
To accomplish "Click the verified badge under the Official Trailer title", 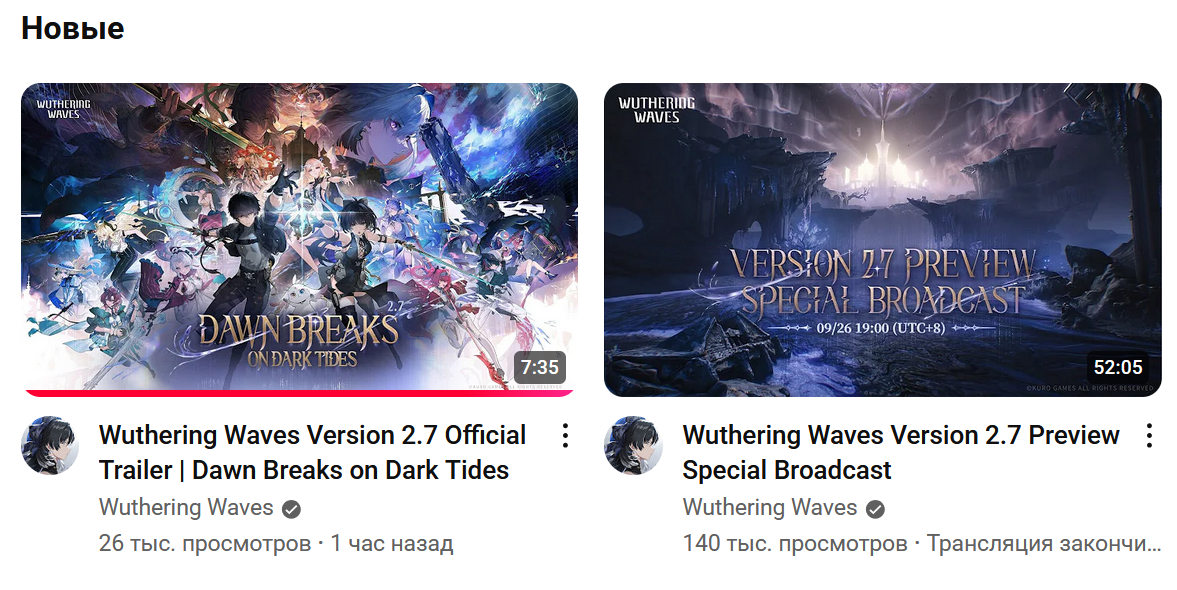I will pos(291,510).
